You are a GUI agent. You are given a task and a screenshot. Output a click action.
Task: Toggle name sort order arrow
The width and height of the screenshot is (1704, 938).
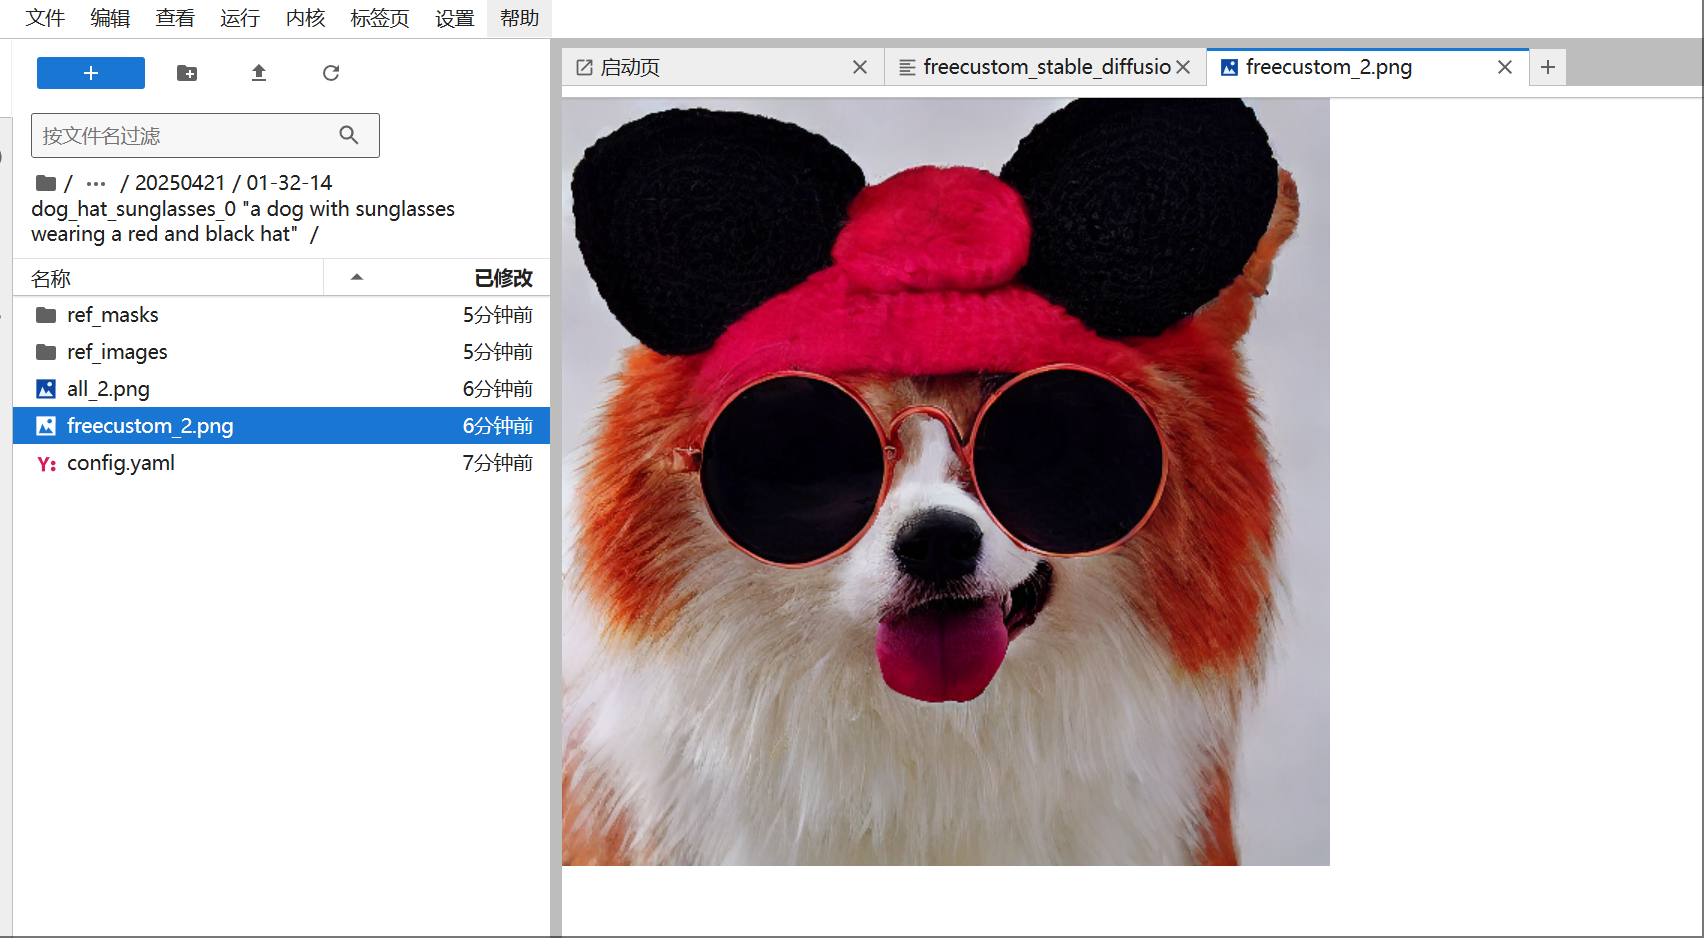[356, 278]
